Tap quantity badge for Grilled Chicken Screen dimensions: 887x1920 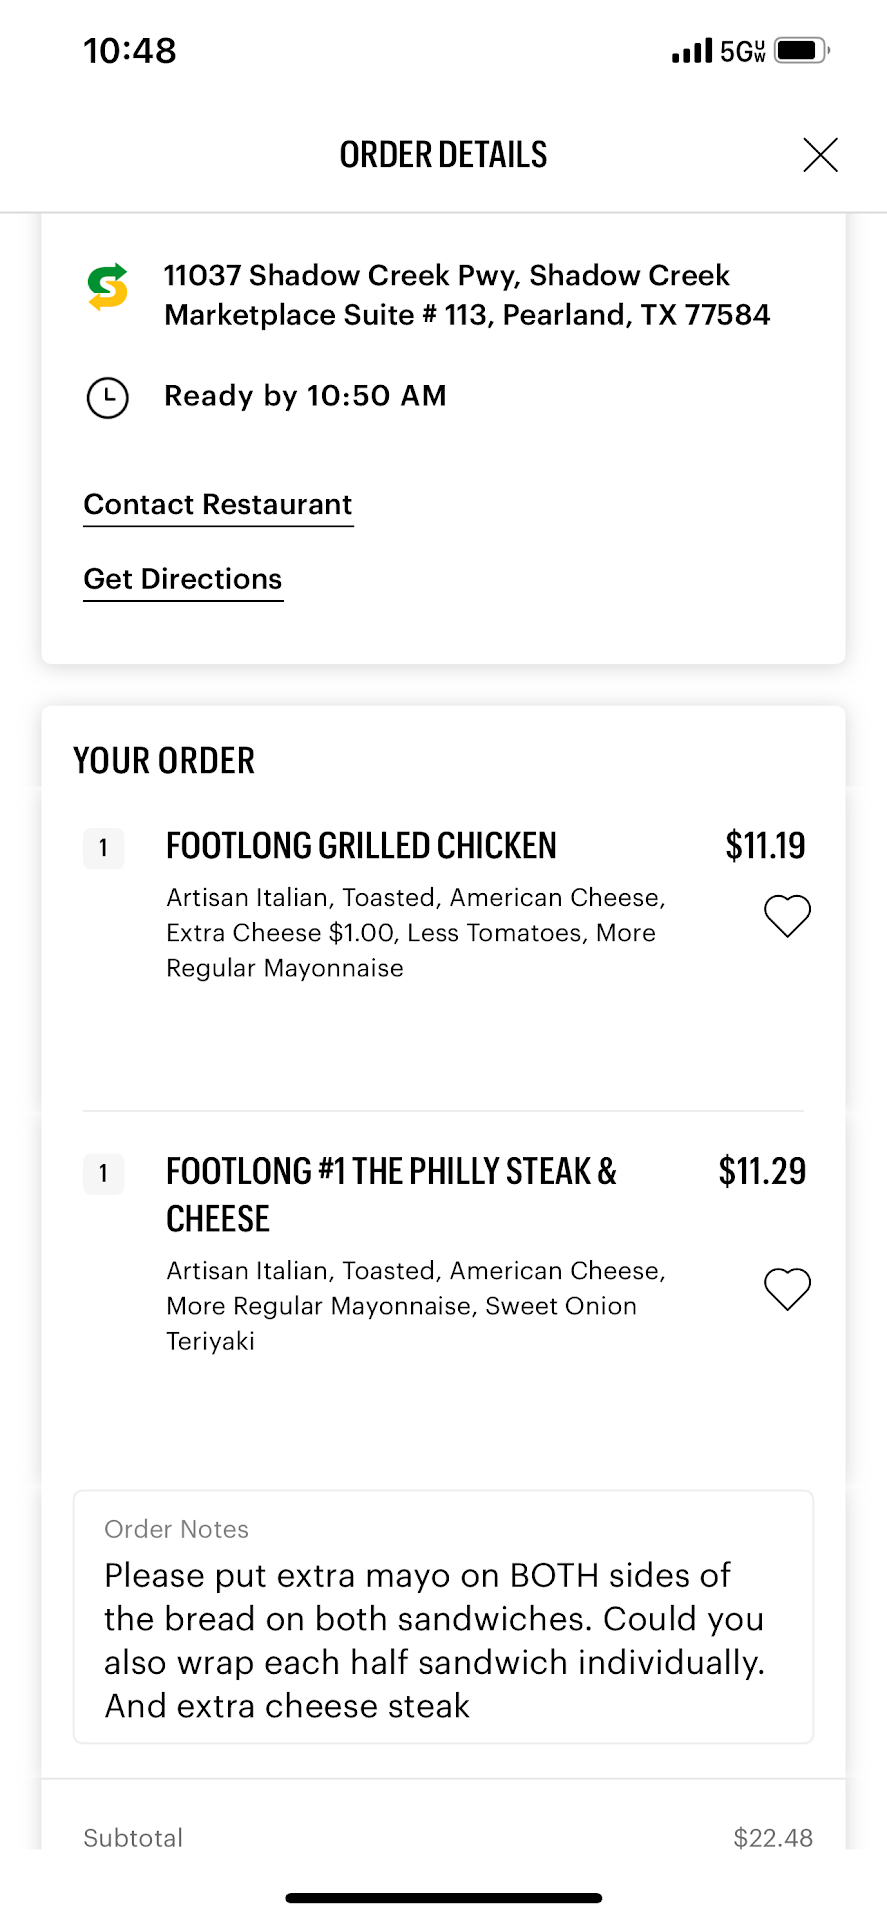[x=103, y=849]
